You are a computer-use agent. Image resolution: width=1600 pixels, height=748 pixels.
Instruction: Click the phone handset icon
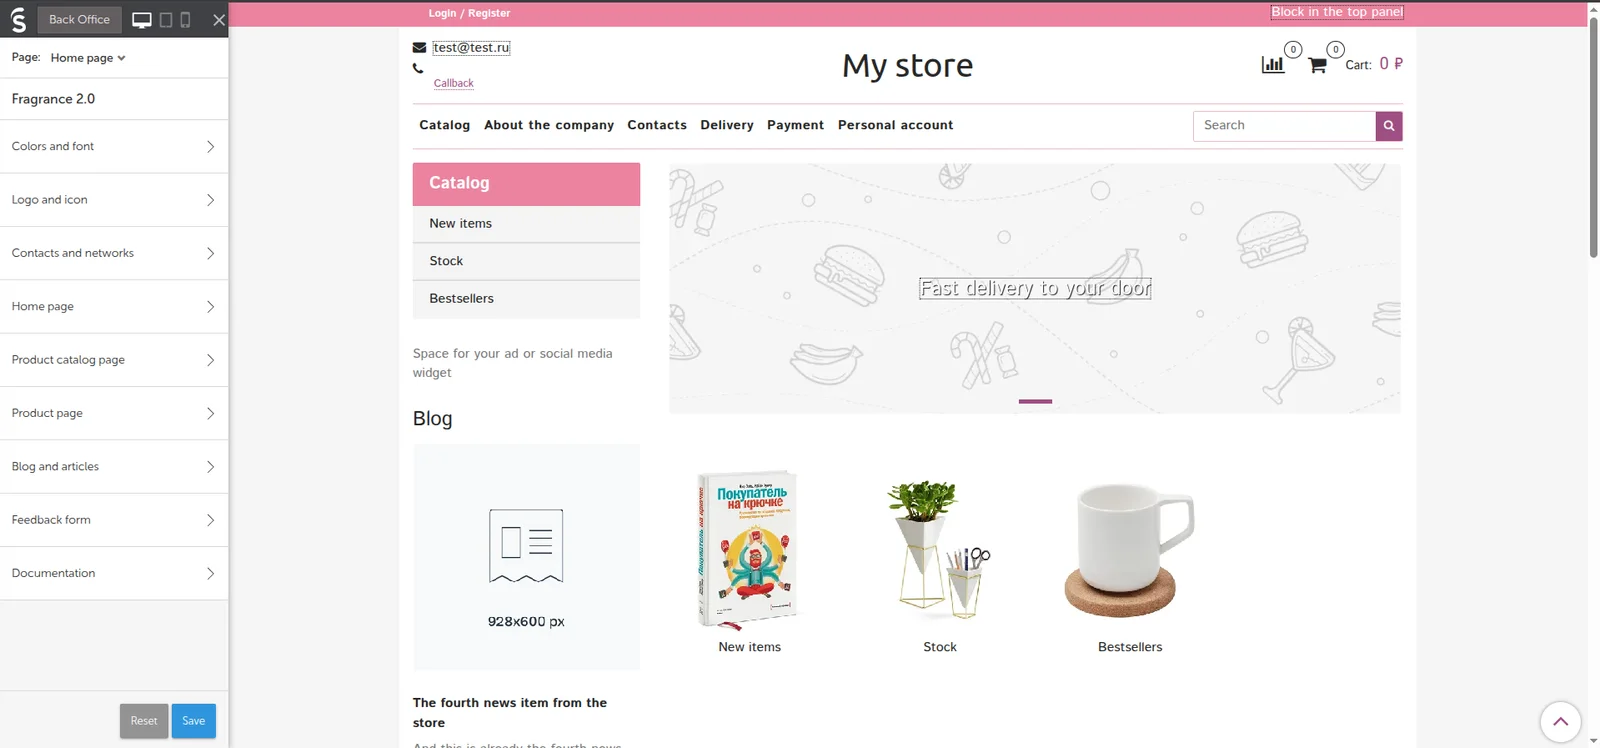pos(418,69)
